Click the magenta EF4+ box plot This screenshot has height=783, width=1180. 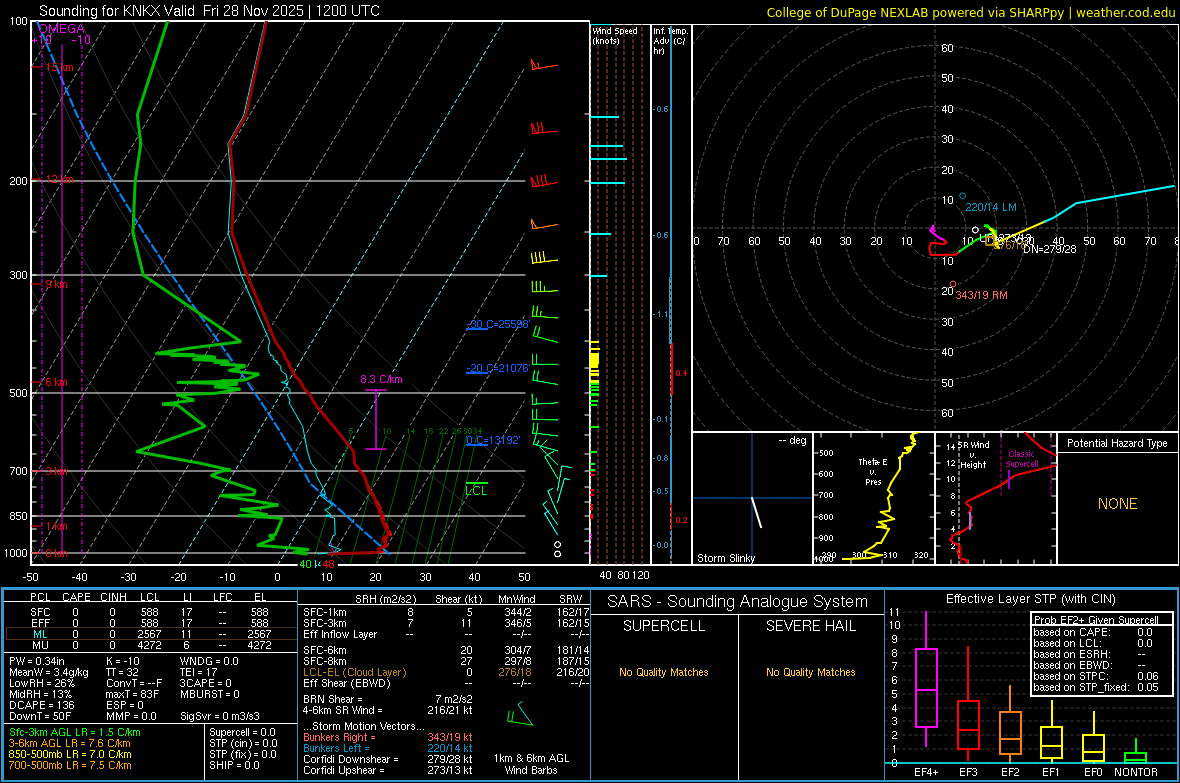926,679
